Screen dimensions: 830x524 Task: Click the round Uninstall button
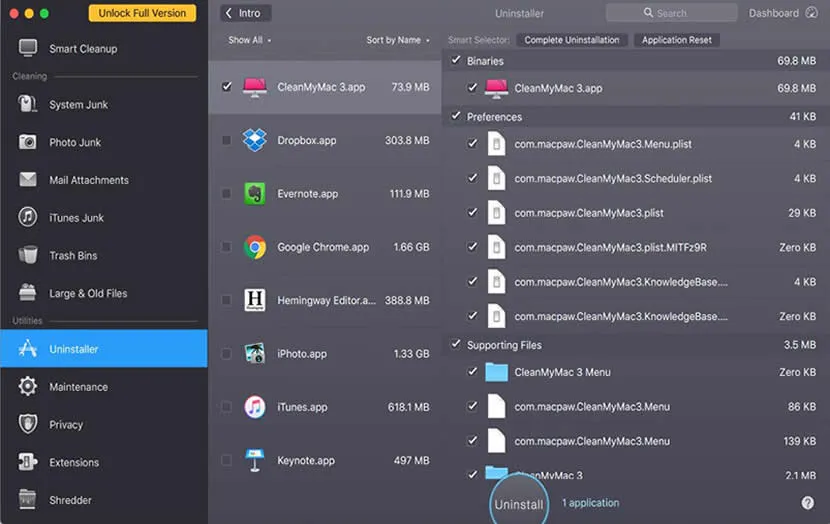519,503
